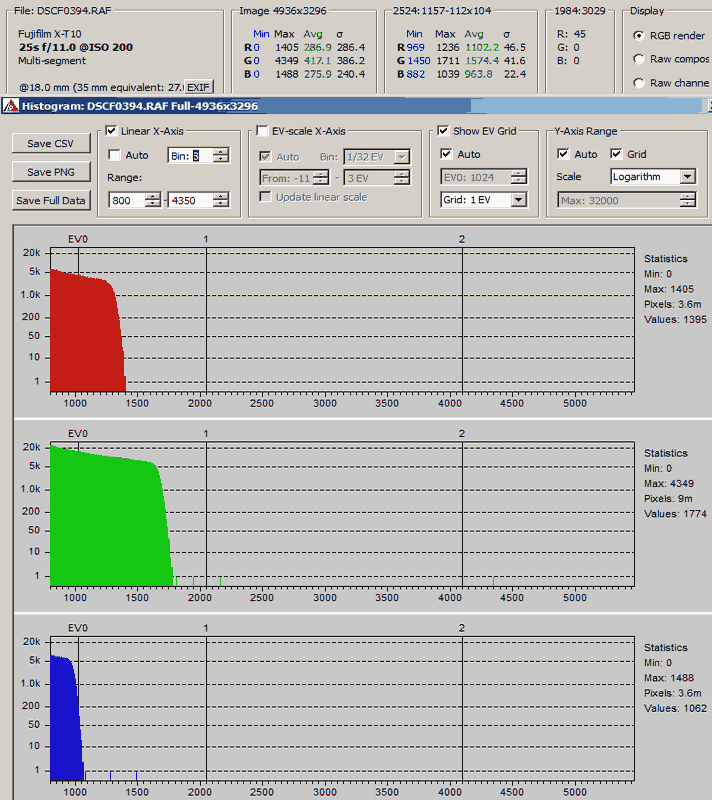
Task: Uncheck Auto in Y-Axis Range
Action: (x=564, y=154)
